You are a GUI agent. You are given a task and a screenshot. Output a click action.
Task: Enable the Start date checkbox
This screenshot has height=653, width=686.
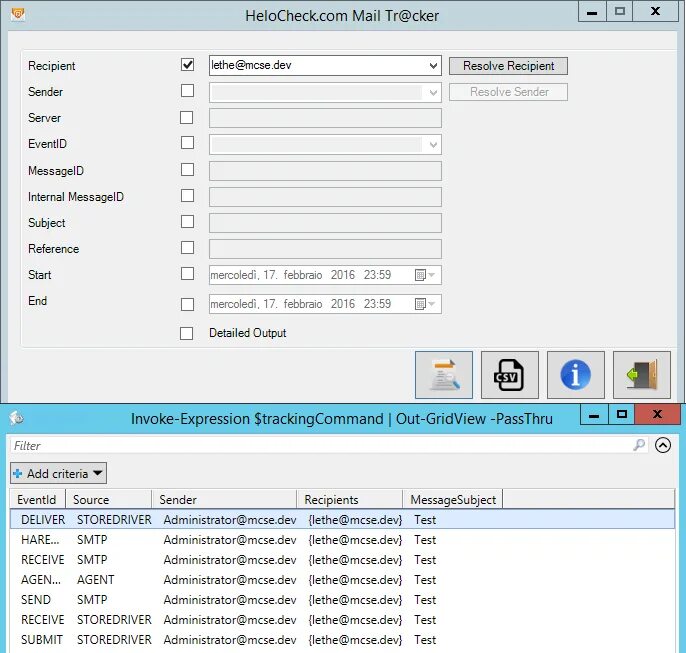[x=187, y=274]
